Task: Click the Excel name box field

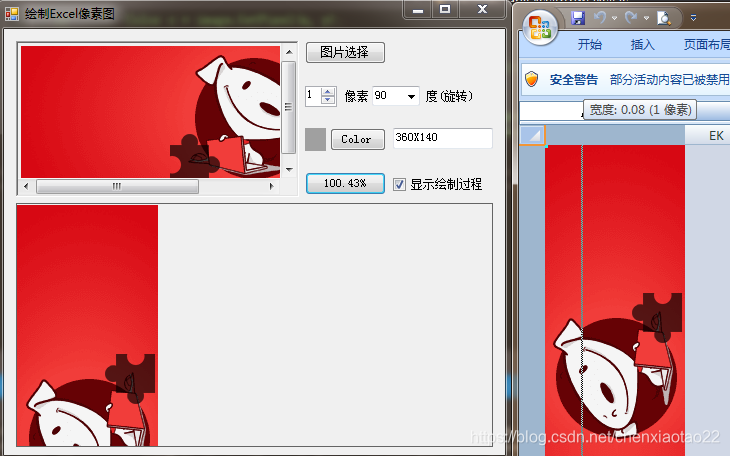Action: pyautogui.click(x=551, y=111)
